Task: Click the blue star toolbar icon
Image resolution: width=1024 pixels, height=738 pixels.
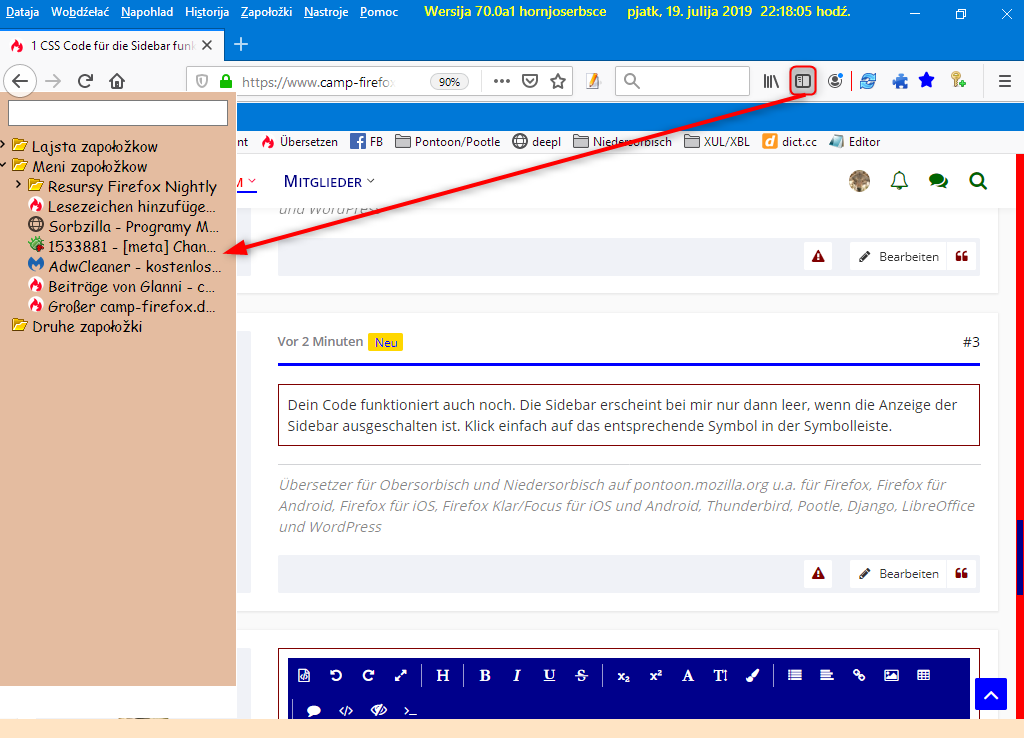Action: (x=927, y=80)
